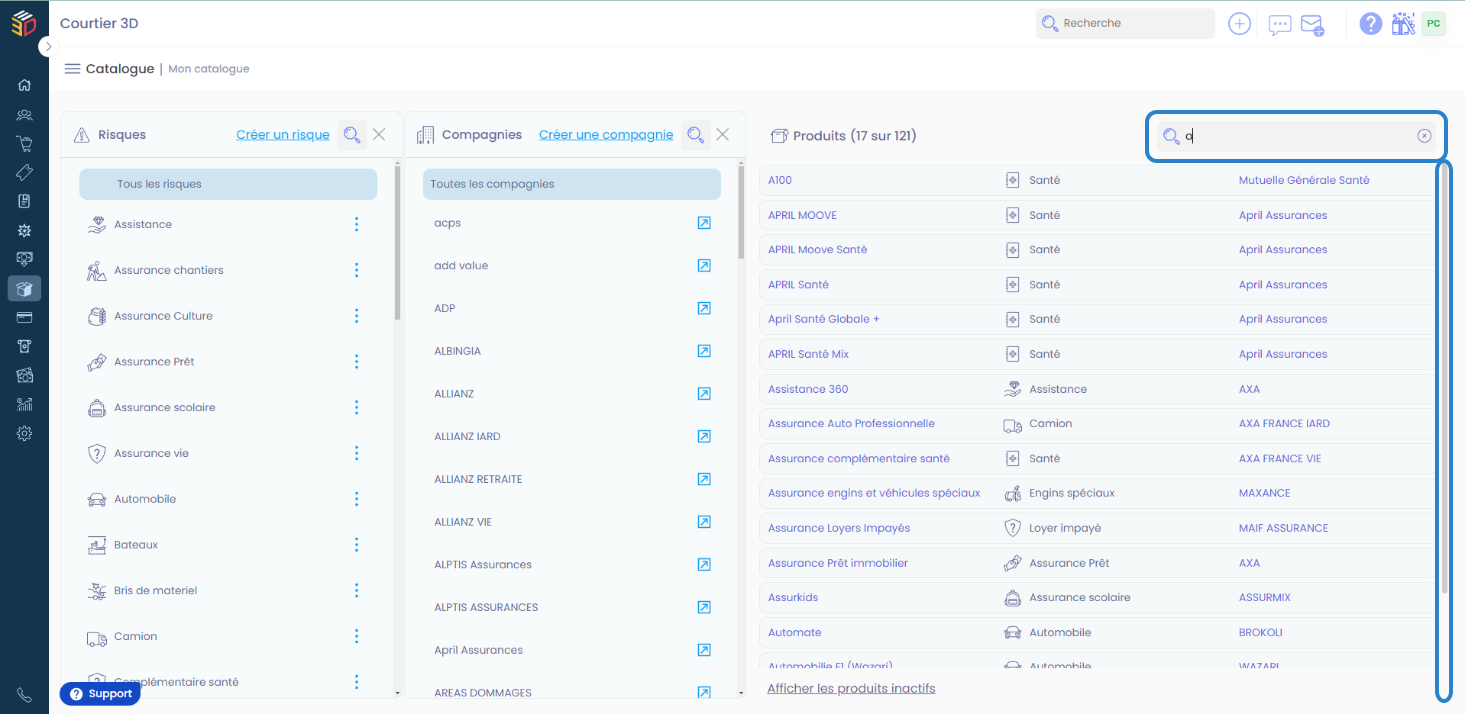Open the ticket icon in the sidebar
The width and height of the screenshot is (1465, 714).
click(24, 172)
